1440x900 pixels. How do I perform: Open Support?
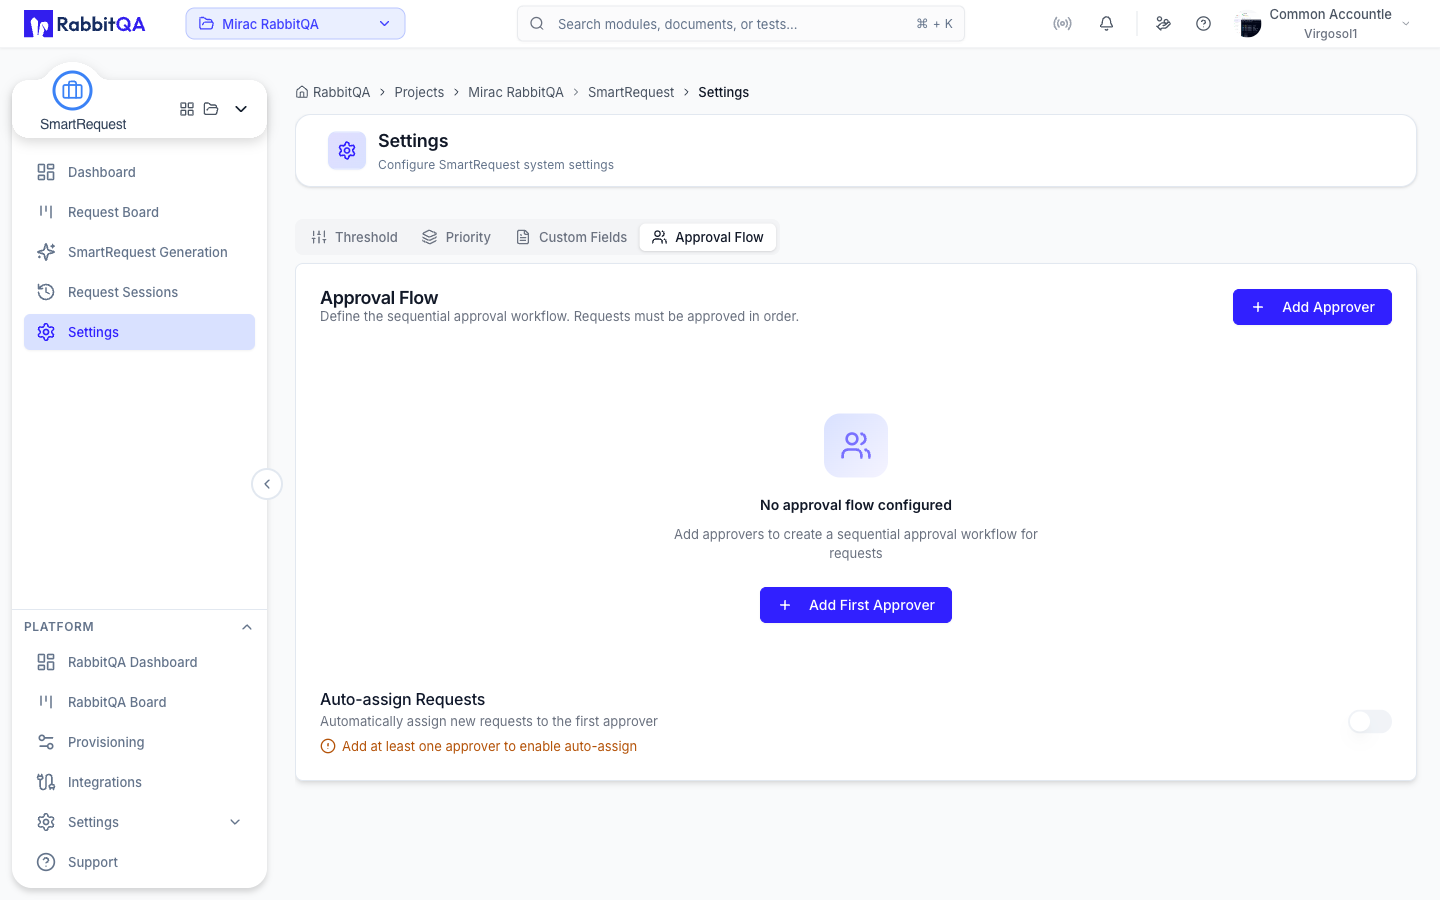(139, 862)
